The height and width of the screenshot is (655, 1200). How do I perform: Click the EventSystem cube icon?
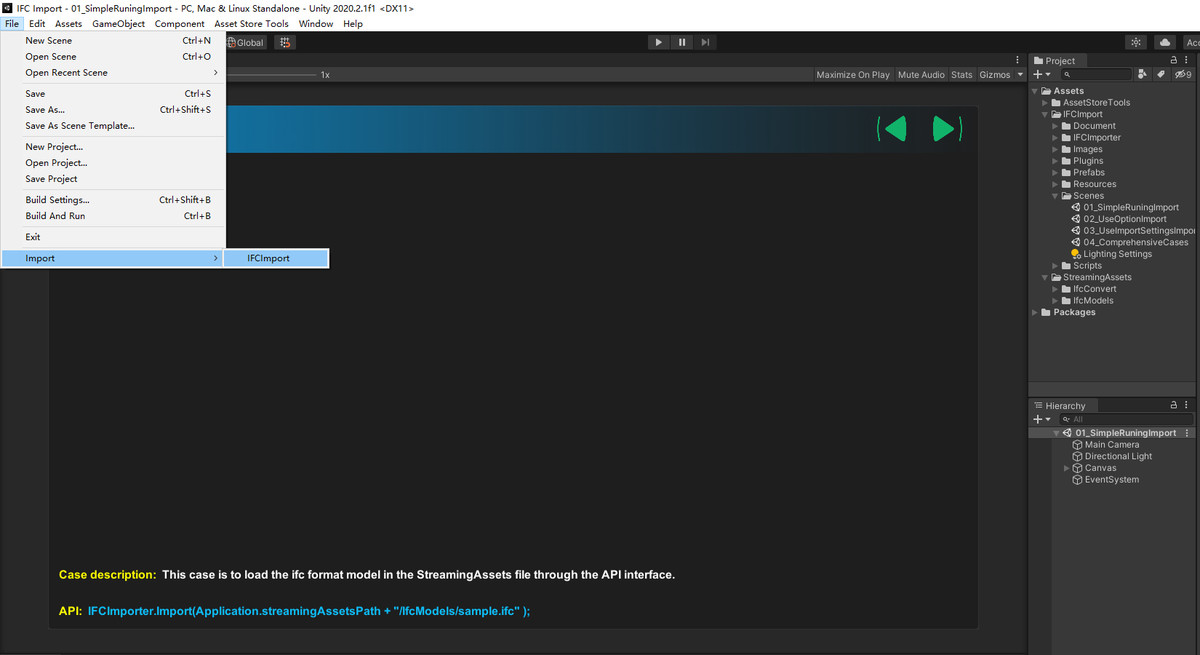pos(1077,480)
